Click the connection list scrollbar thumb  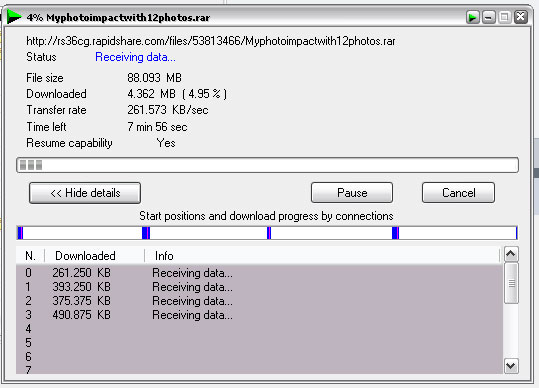(512, 283)
